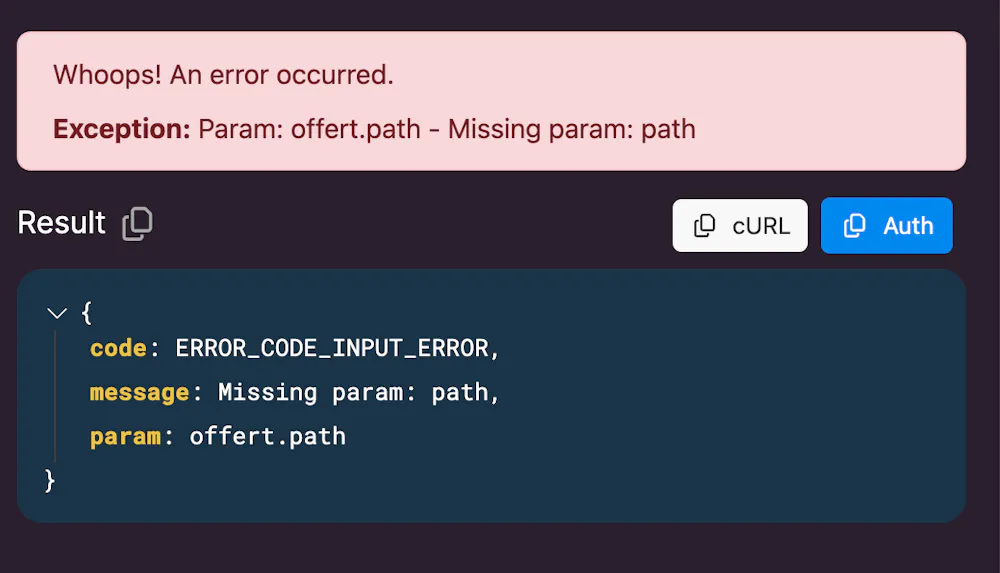Click the "Whoops! An error occurred." heading
This screenshot has height=573, width=1000.
[x=223, y=74]
